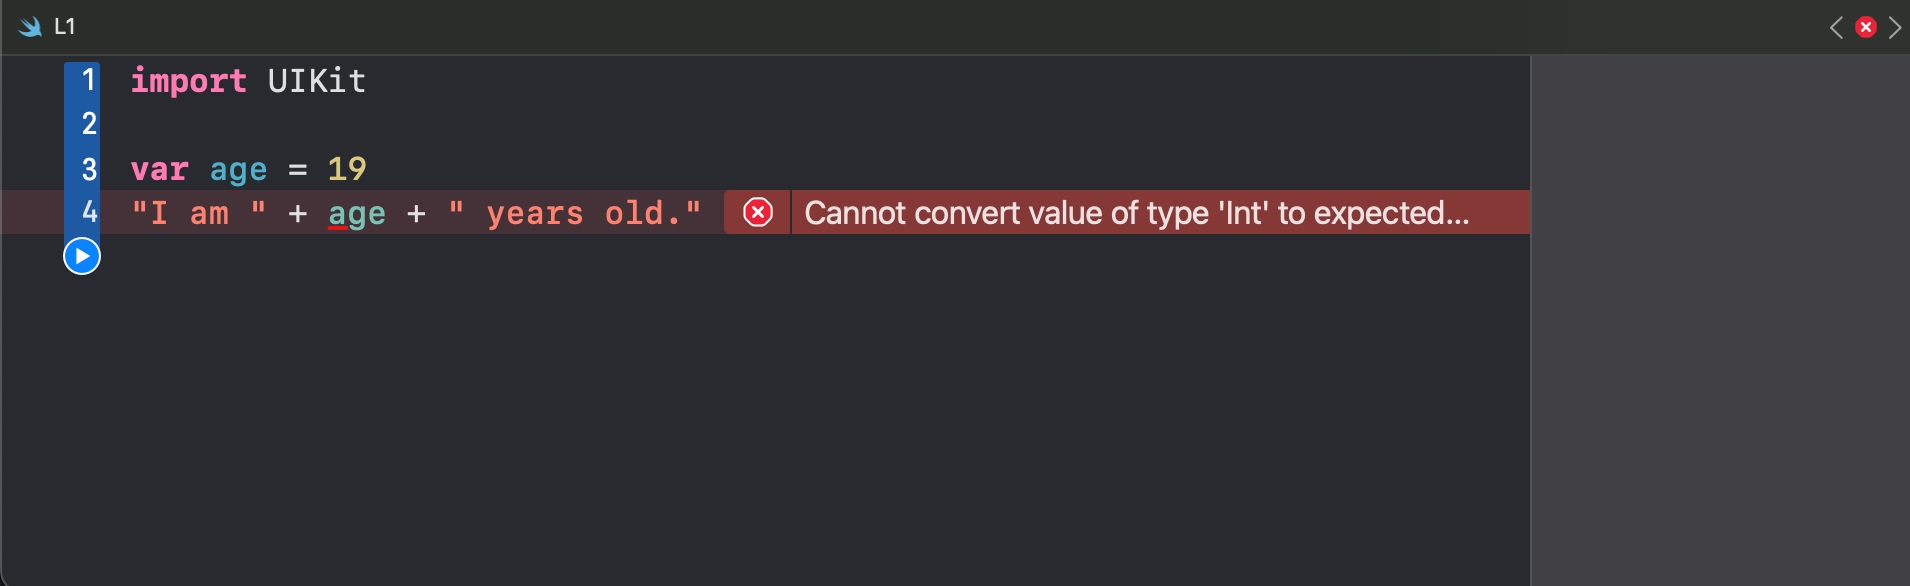Run the playground with the play button

(x=80, y=256)
